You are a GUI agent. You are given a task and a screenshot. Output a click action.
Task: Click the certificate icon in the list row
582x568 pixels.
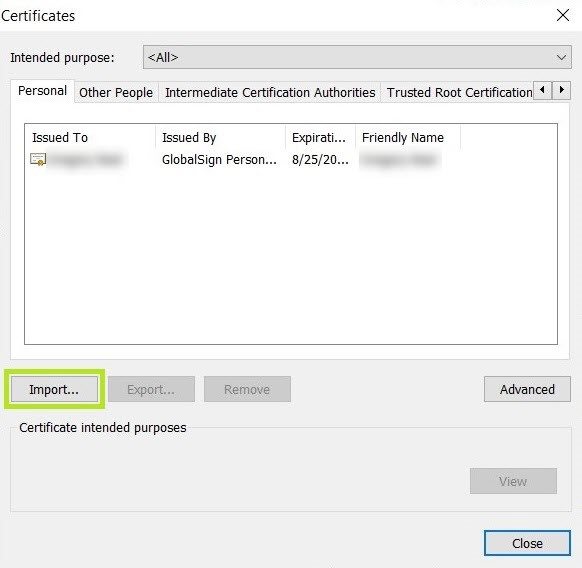(38, 160)
